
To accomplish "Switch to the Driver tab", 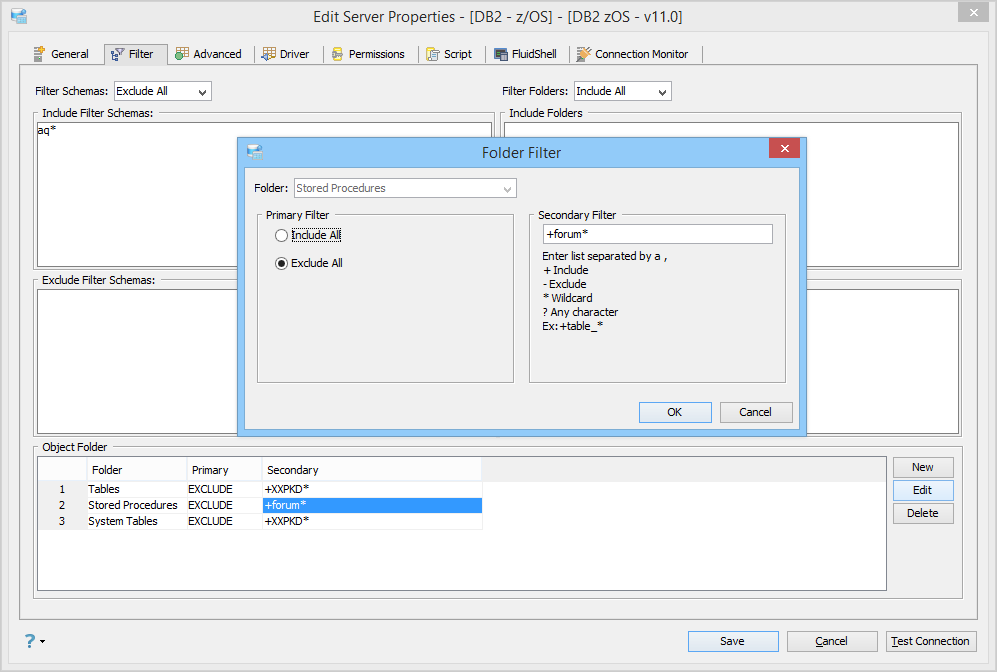I will pos(286,54).
